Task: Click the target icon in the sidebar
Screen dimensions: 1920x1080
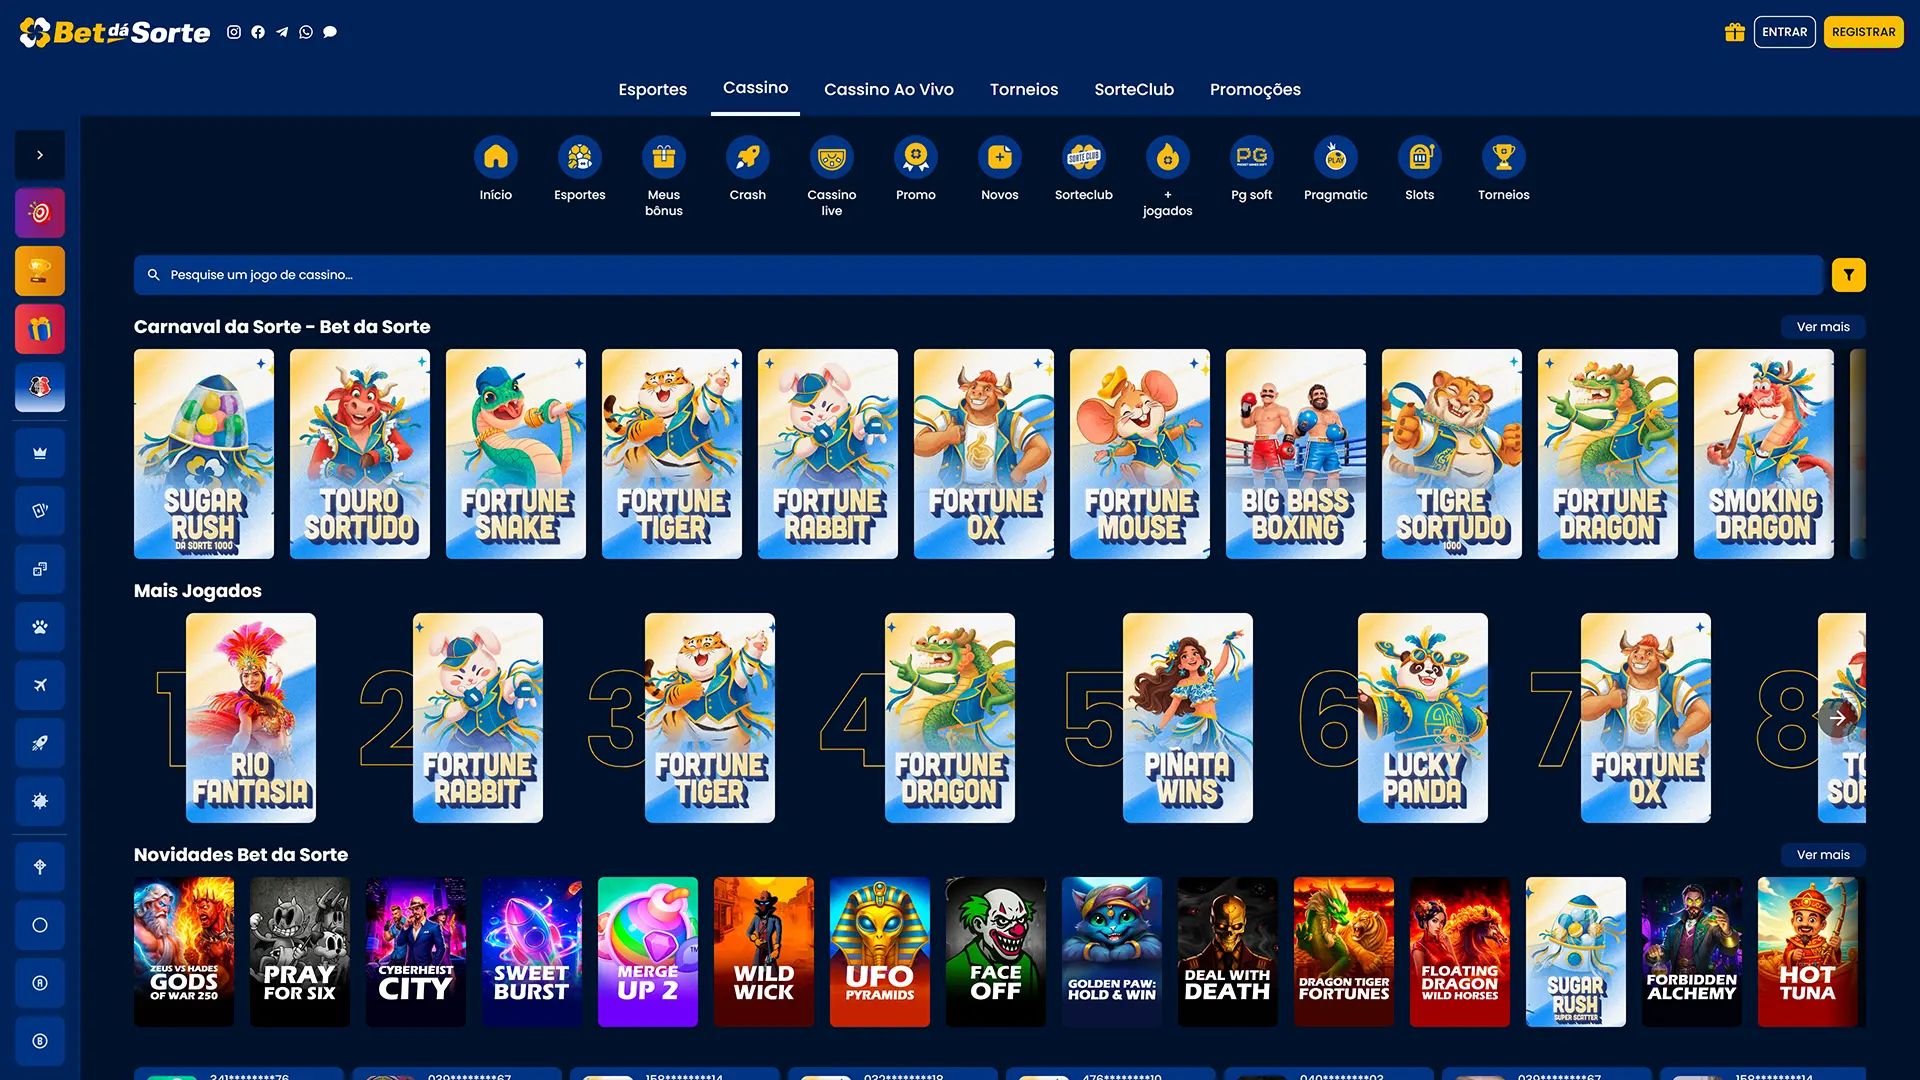Action: tap(40, 213)
